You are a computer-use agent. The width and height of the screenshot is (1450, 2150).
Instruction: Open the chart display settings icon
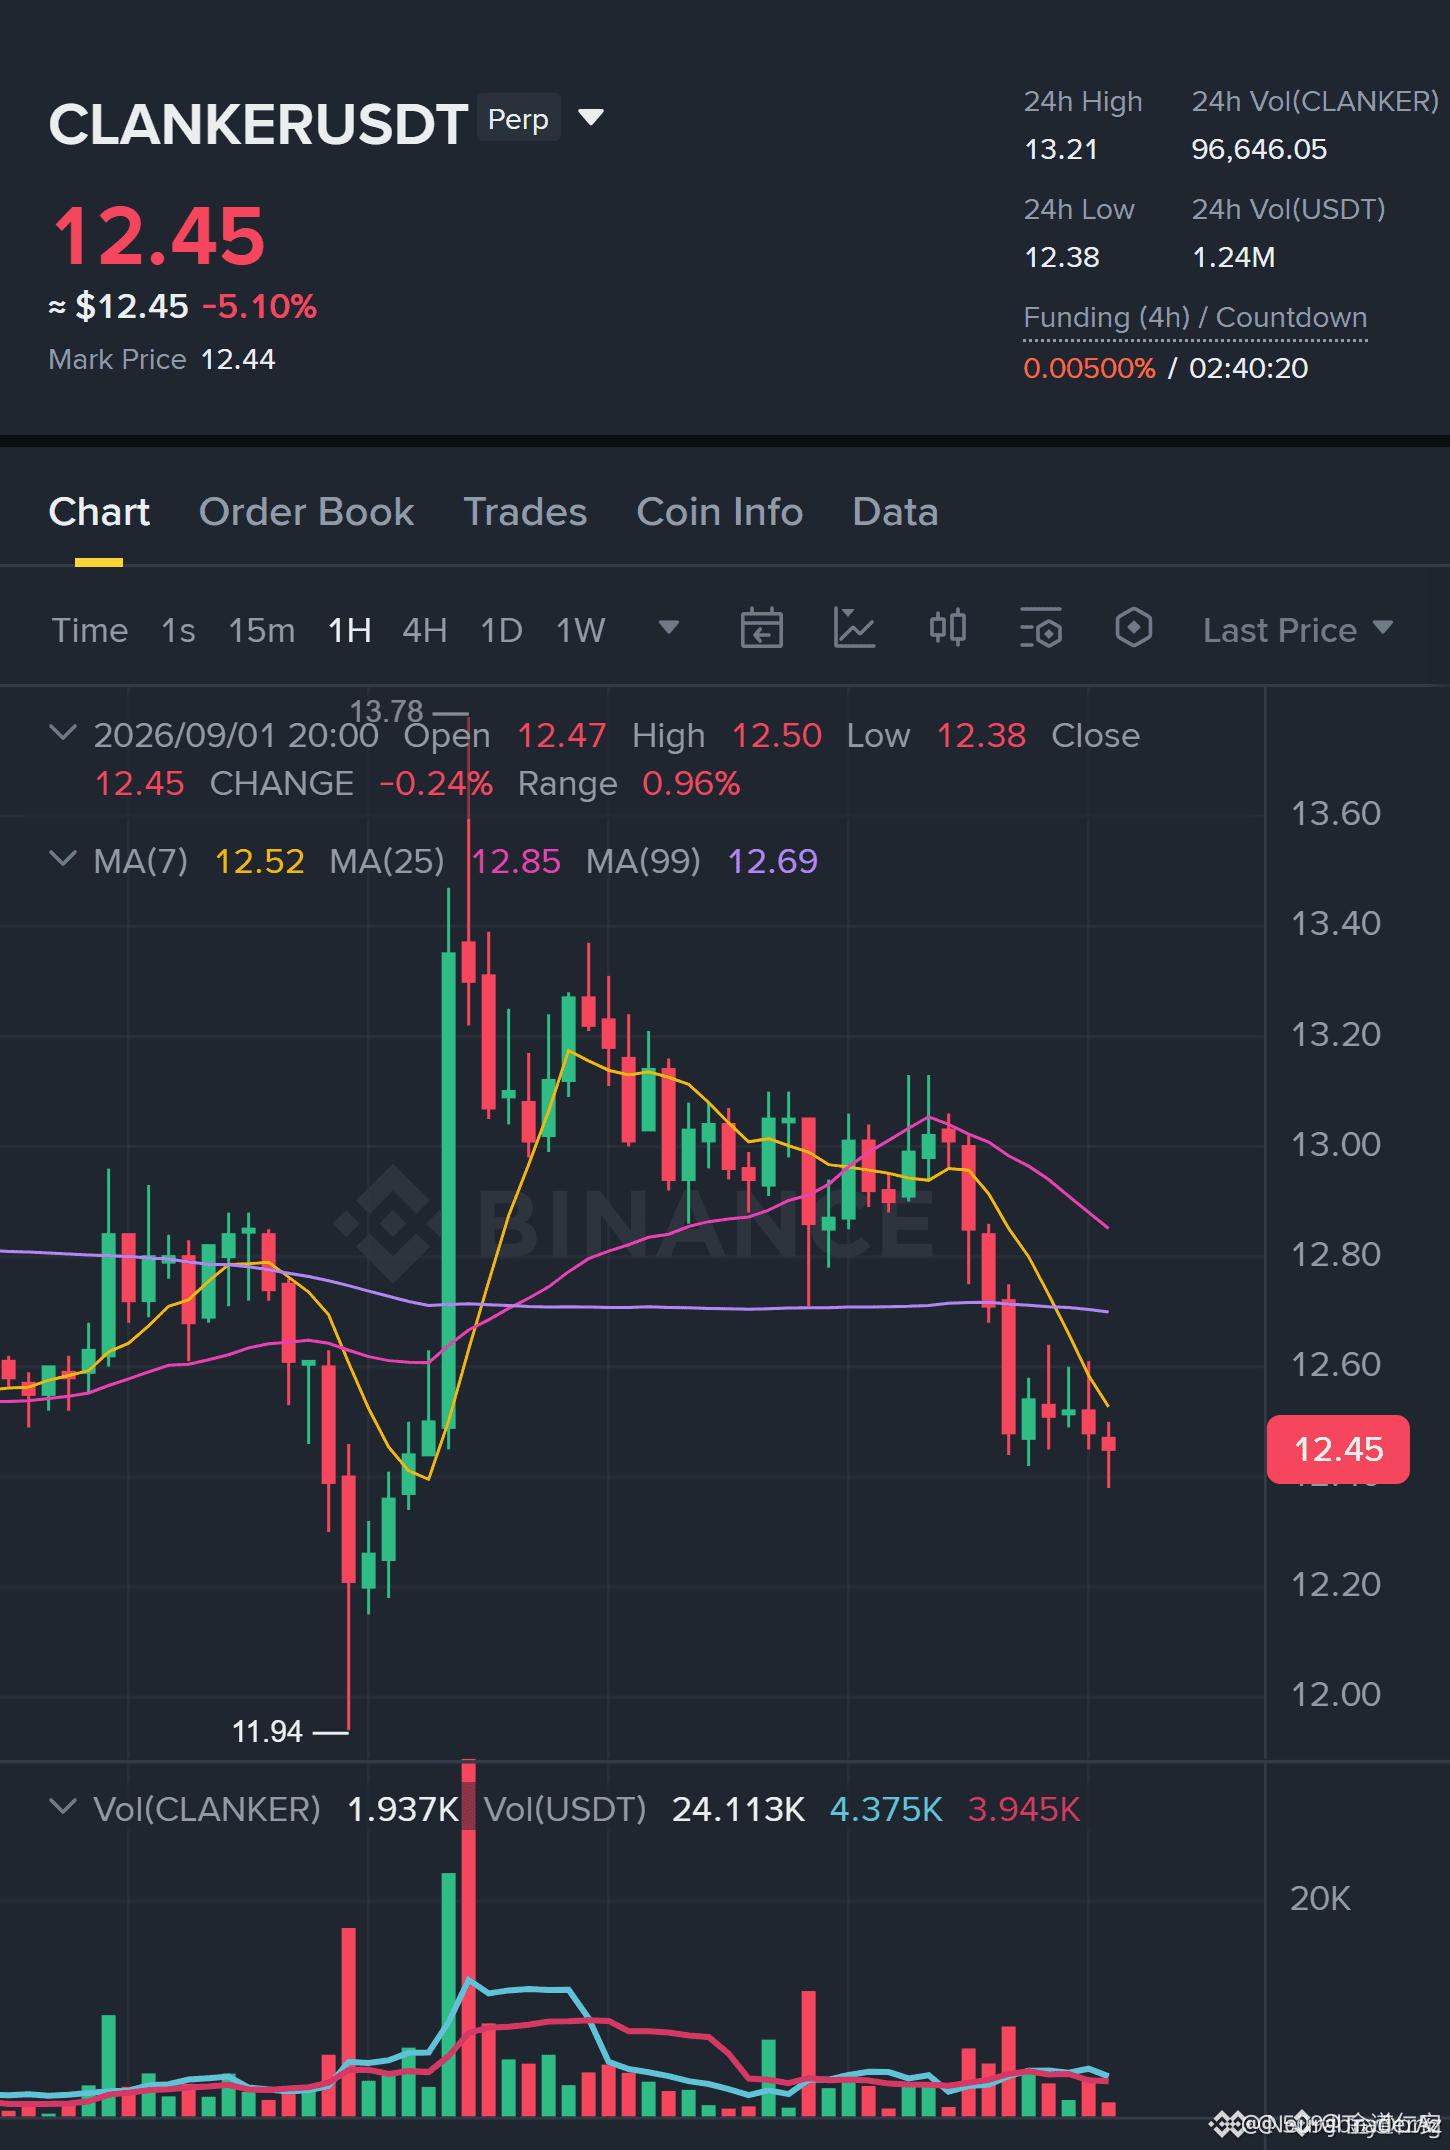[x=1041, y=629]
